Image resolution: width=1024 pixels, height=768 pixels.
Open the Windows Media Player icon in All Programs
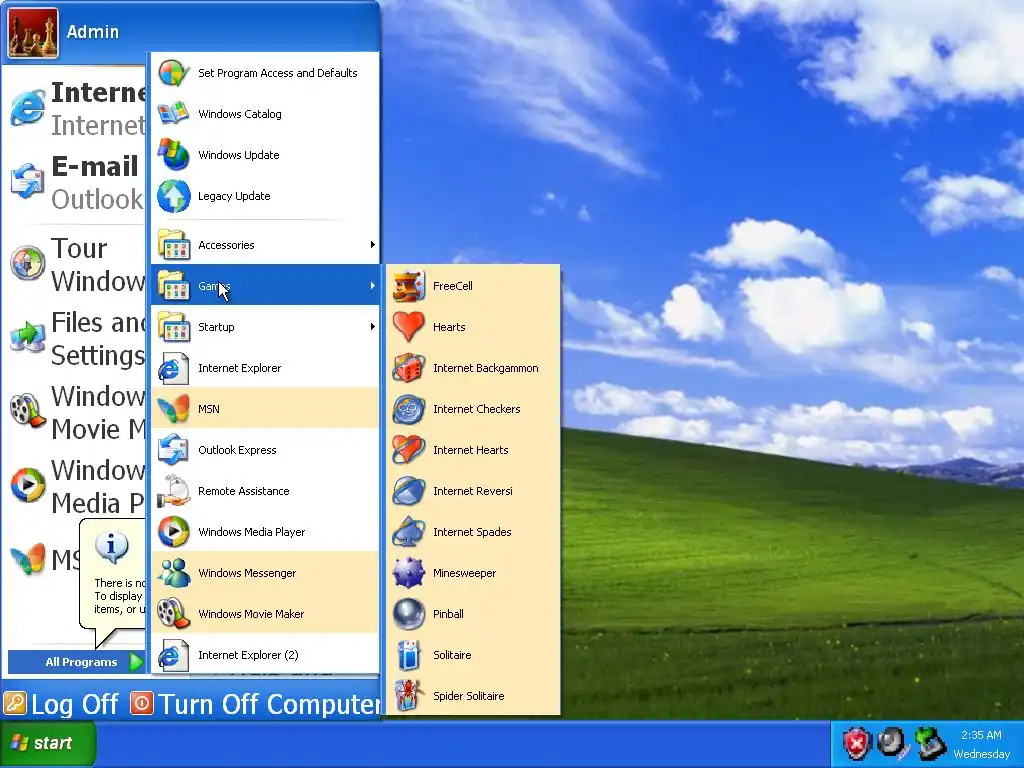click(174, 532)
